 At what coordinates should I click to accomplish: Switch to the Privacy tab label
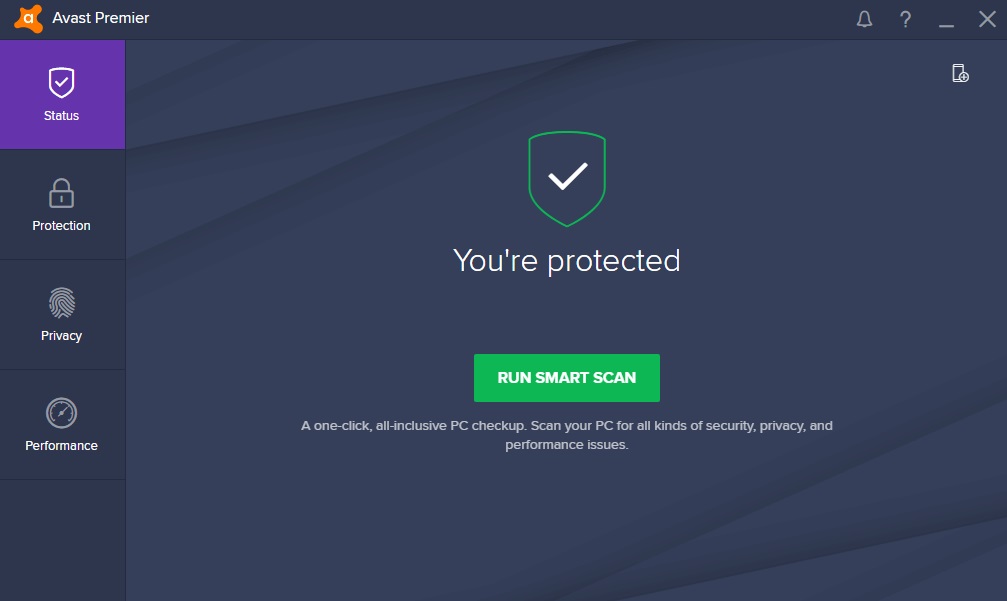pos(61,336)
